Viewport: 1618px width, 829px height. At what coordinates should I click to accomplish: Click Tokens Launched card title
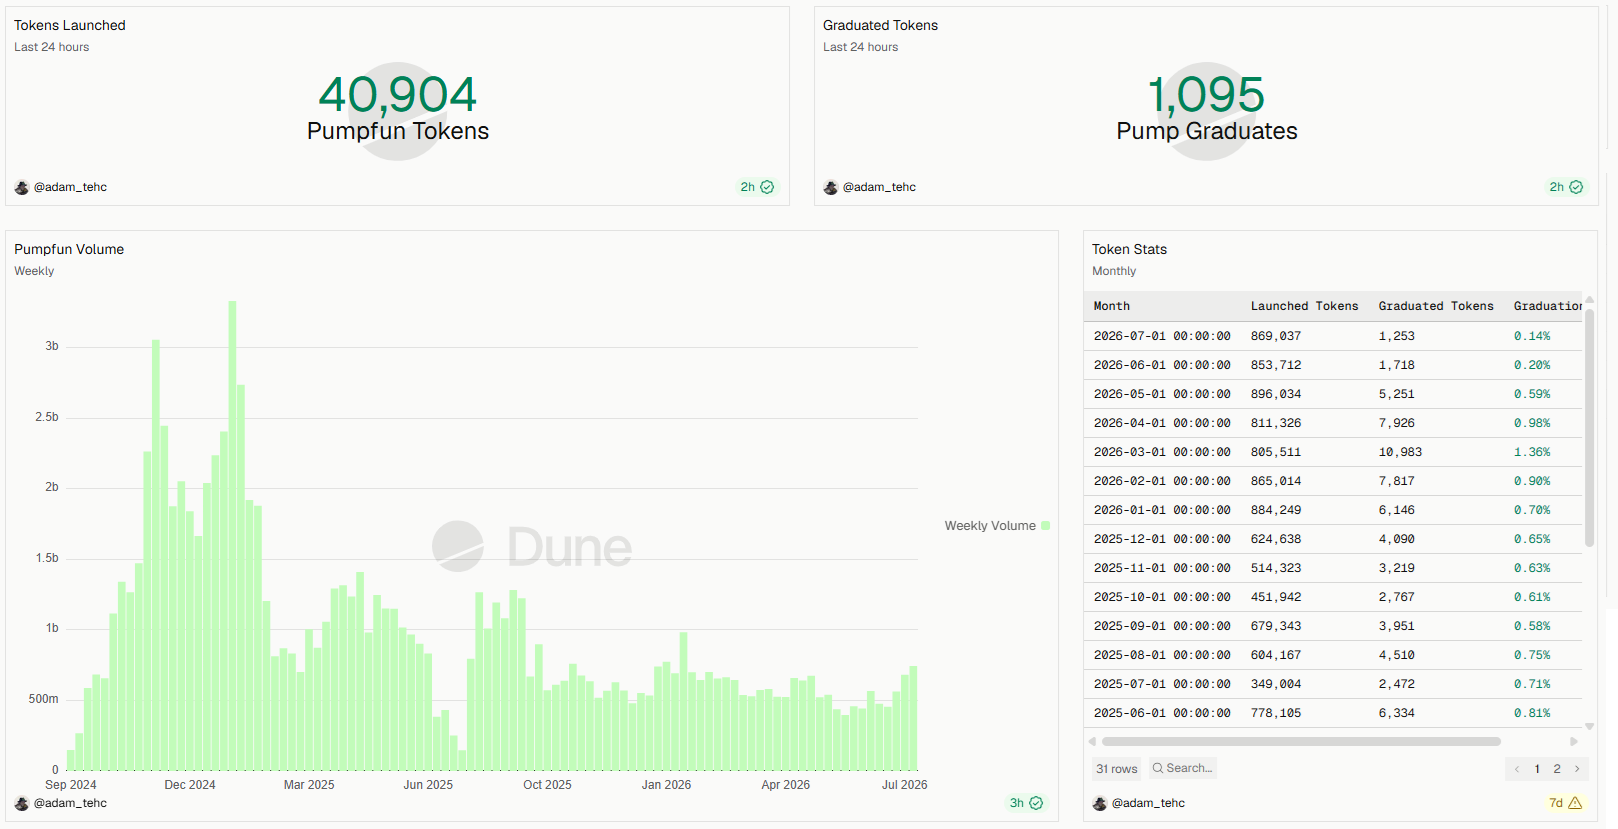70,25
